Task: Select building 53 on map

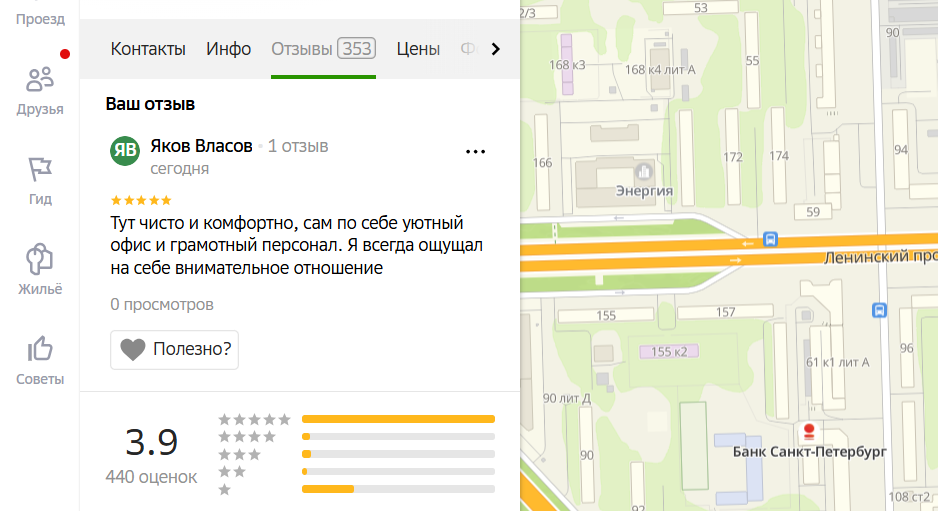Action: coord(701,8)
